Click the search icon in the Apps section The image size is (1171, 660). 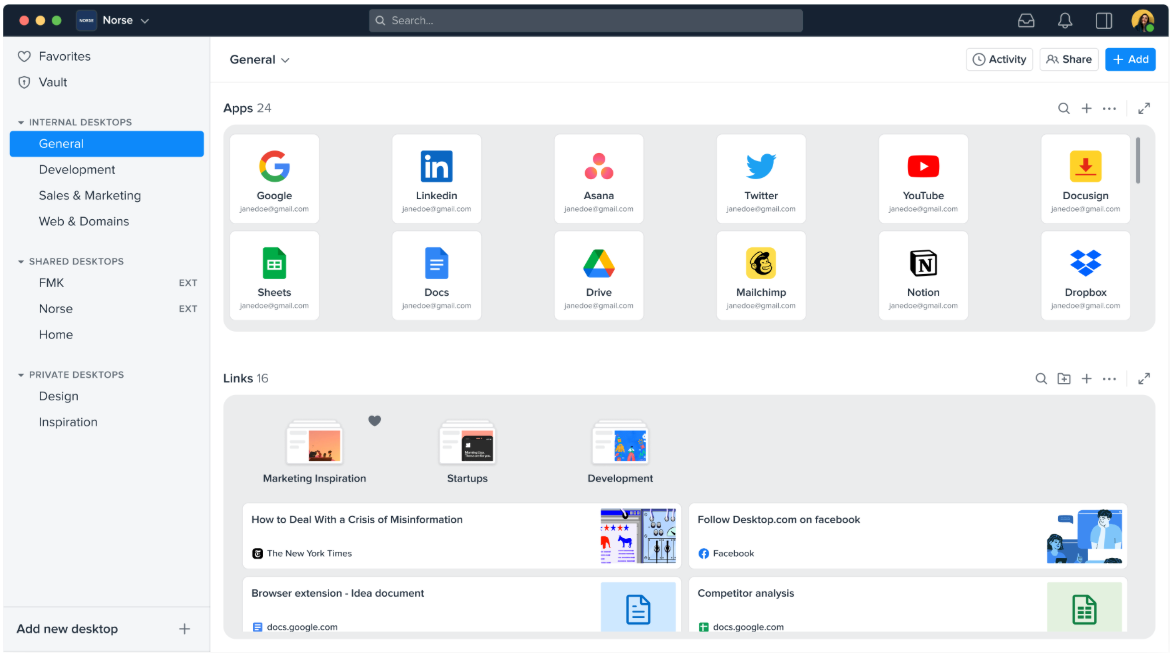[x=1063, y=107]
